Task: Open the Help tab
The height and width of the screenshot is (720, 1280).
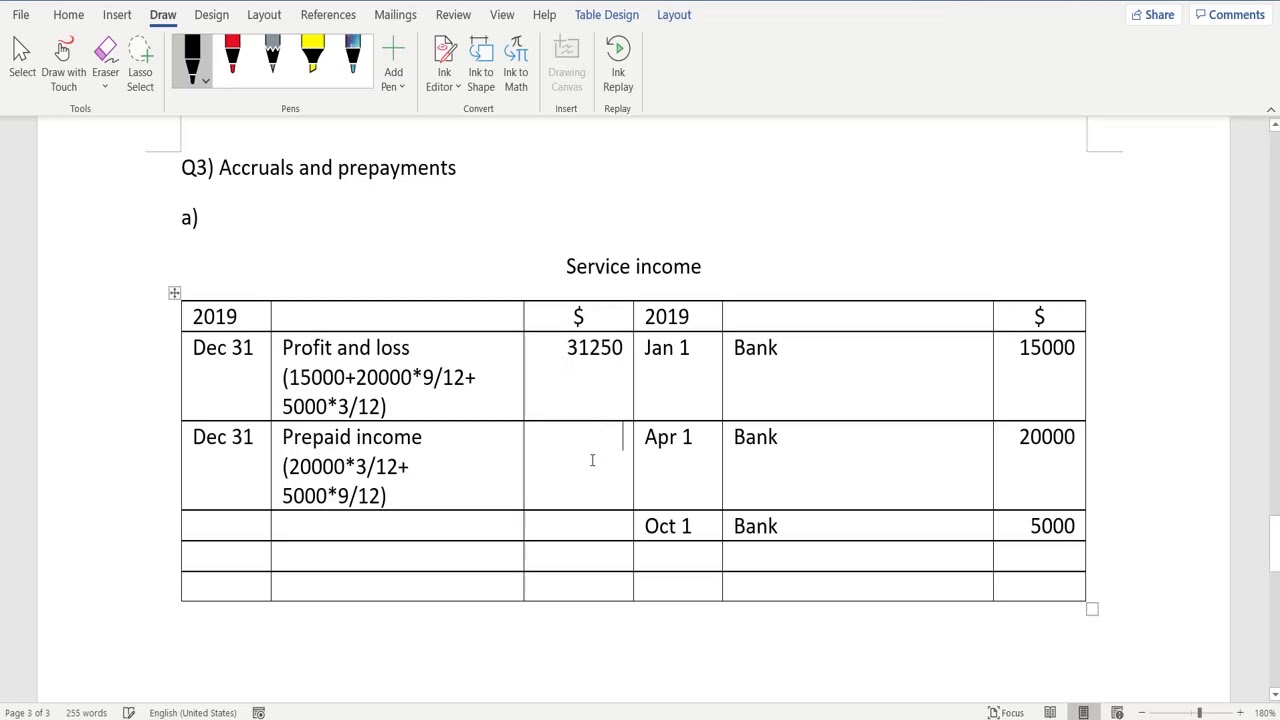Action: [544, 15]
